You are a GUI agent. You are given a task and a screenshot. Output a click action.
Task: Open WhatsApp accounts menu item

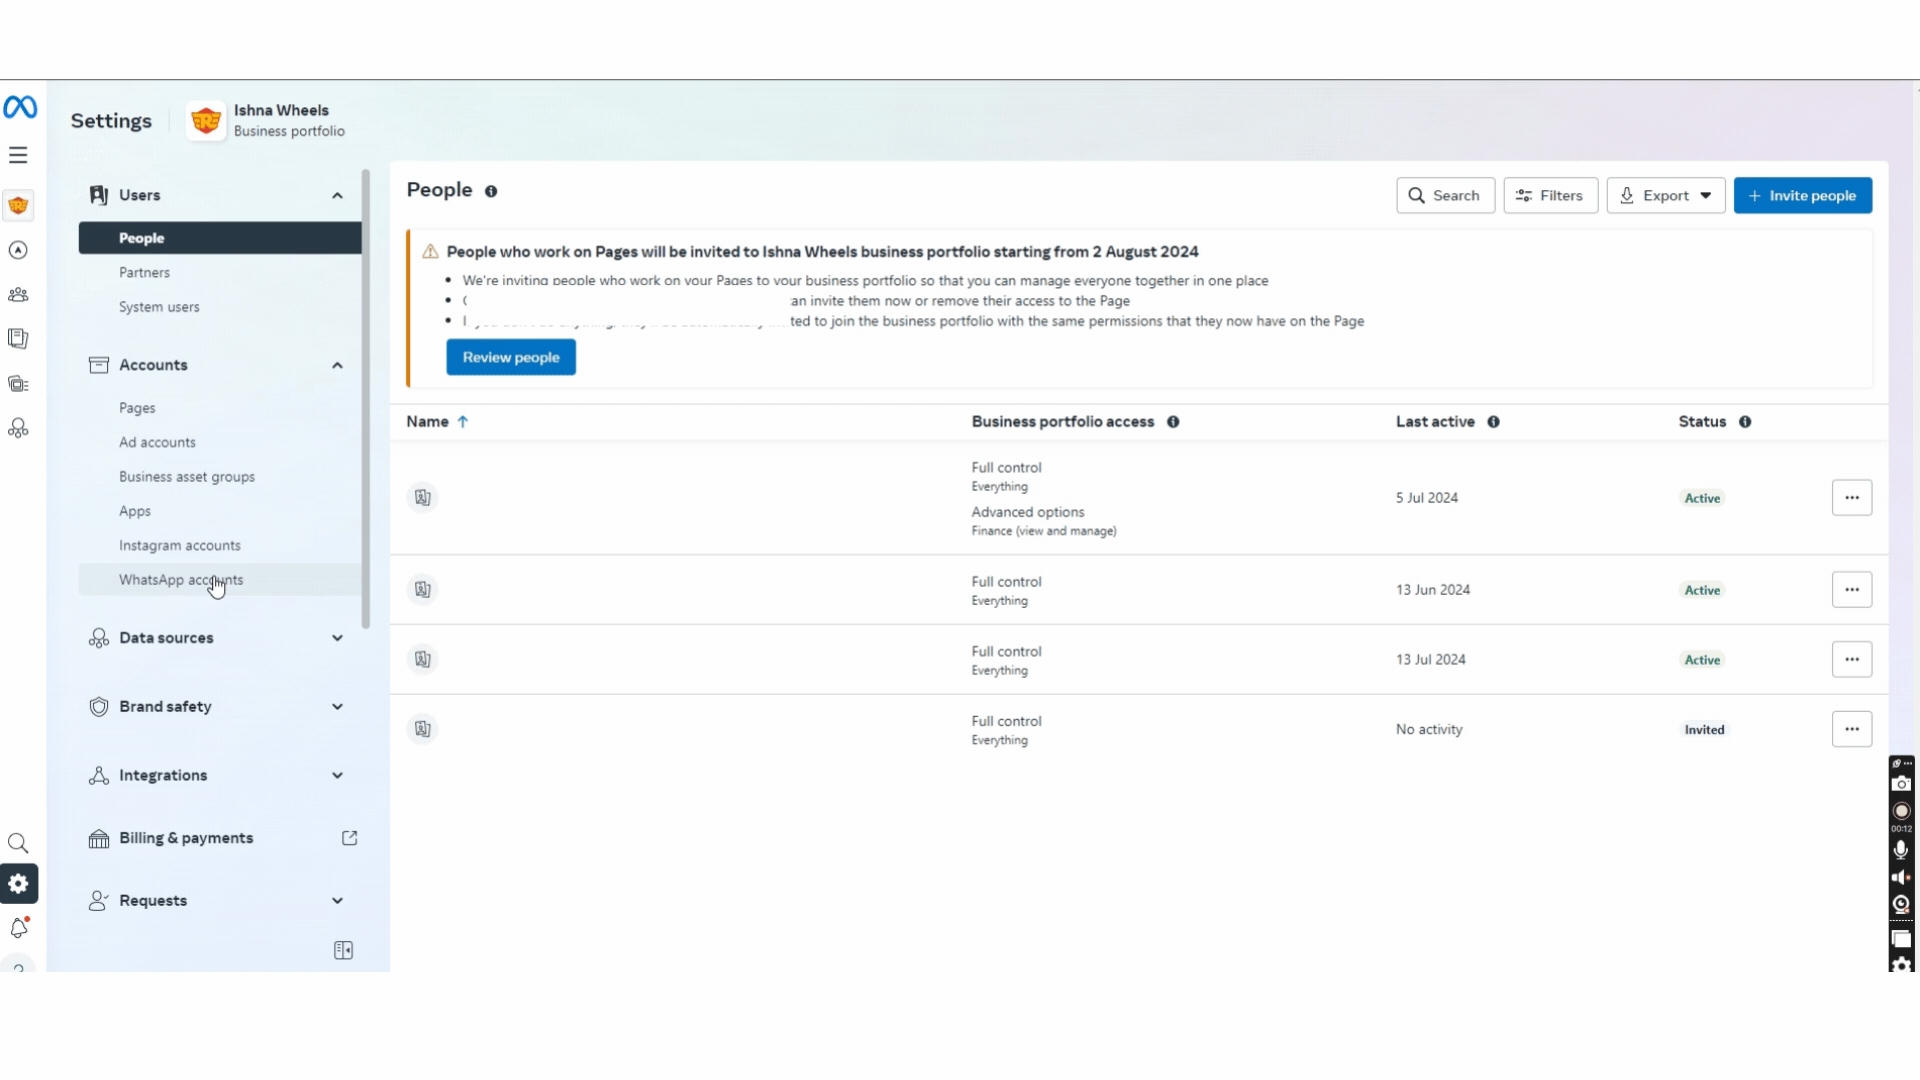point(181,580)
